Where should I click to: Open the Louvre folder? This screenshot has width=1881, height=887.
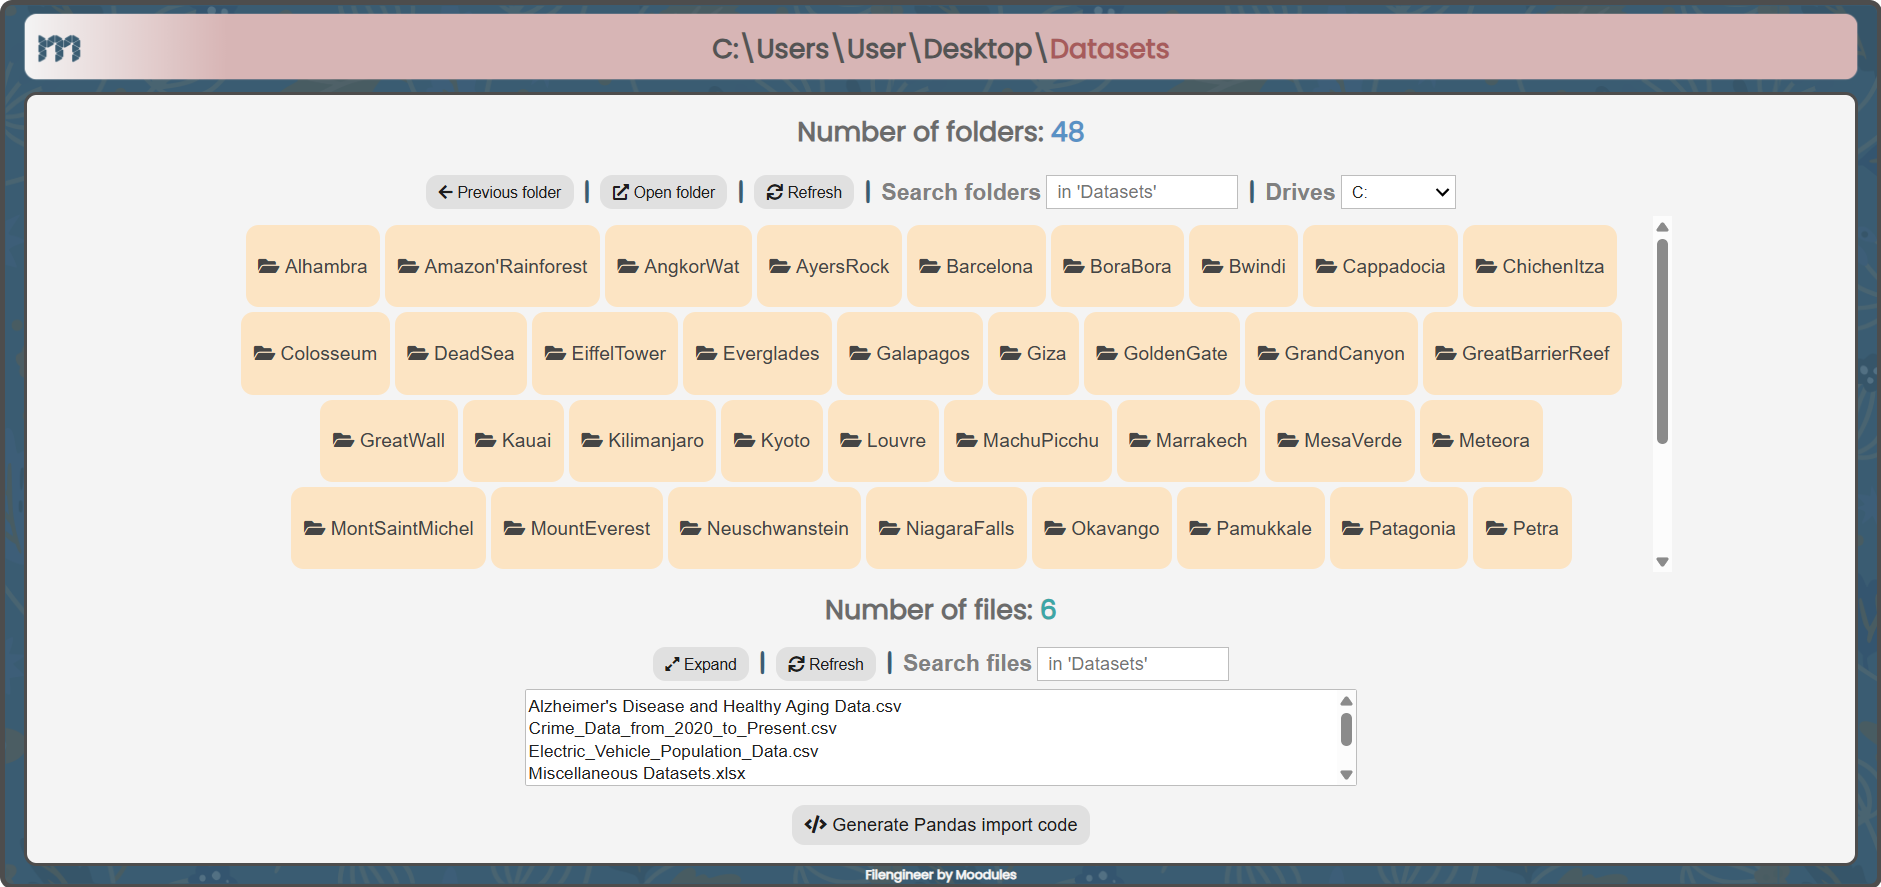click(883, 440)
